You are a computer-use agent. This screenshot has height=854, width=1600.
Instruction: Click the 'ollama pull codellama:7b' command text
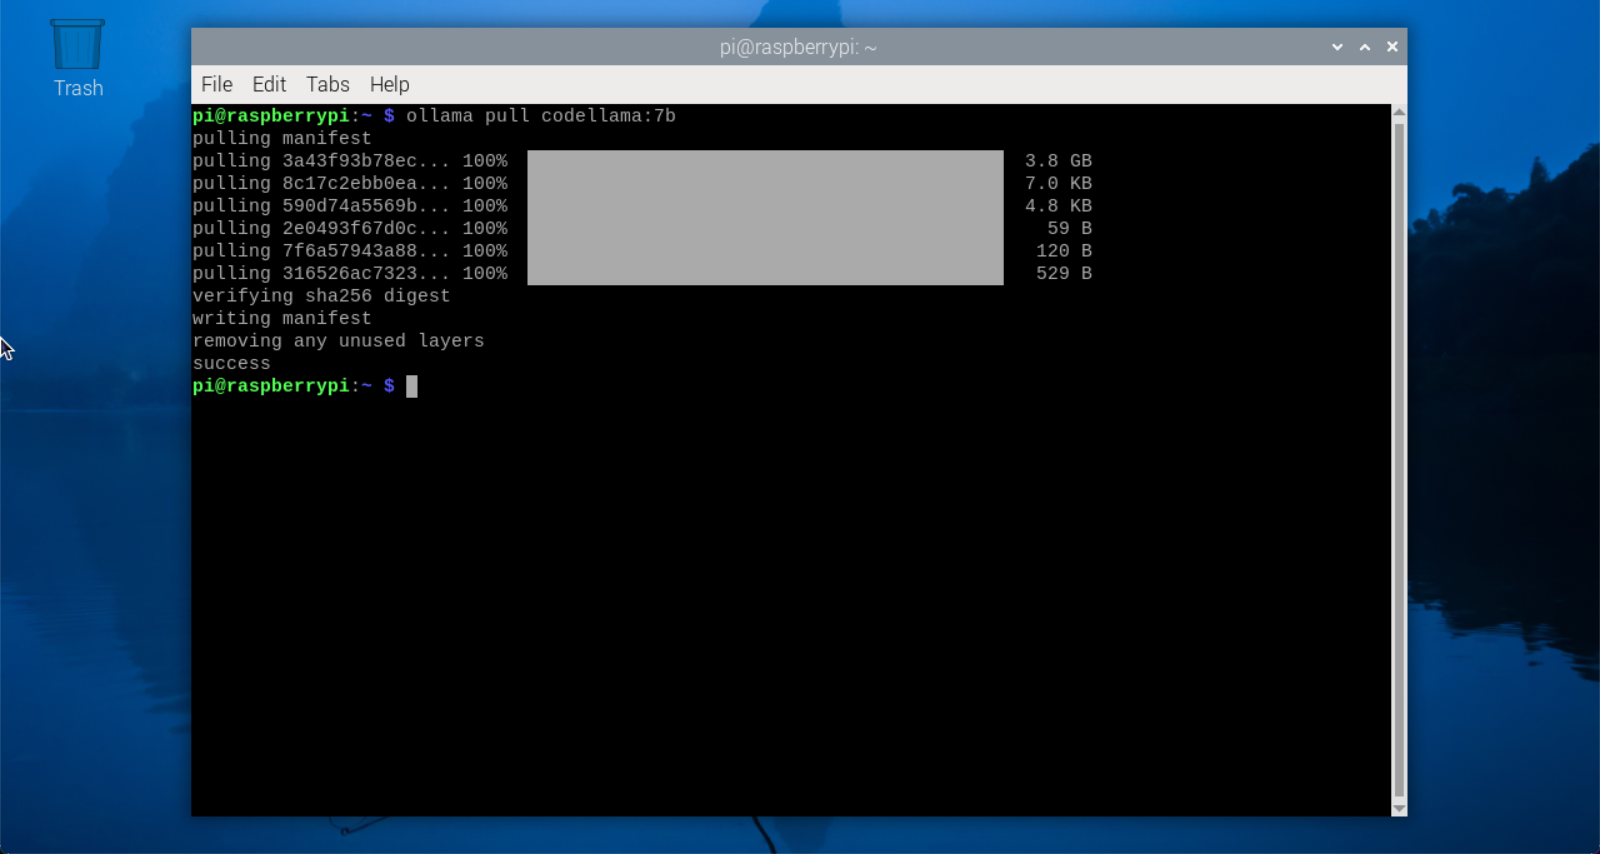pyautogui.click(x=540, y=116)
